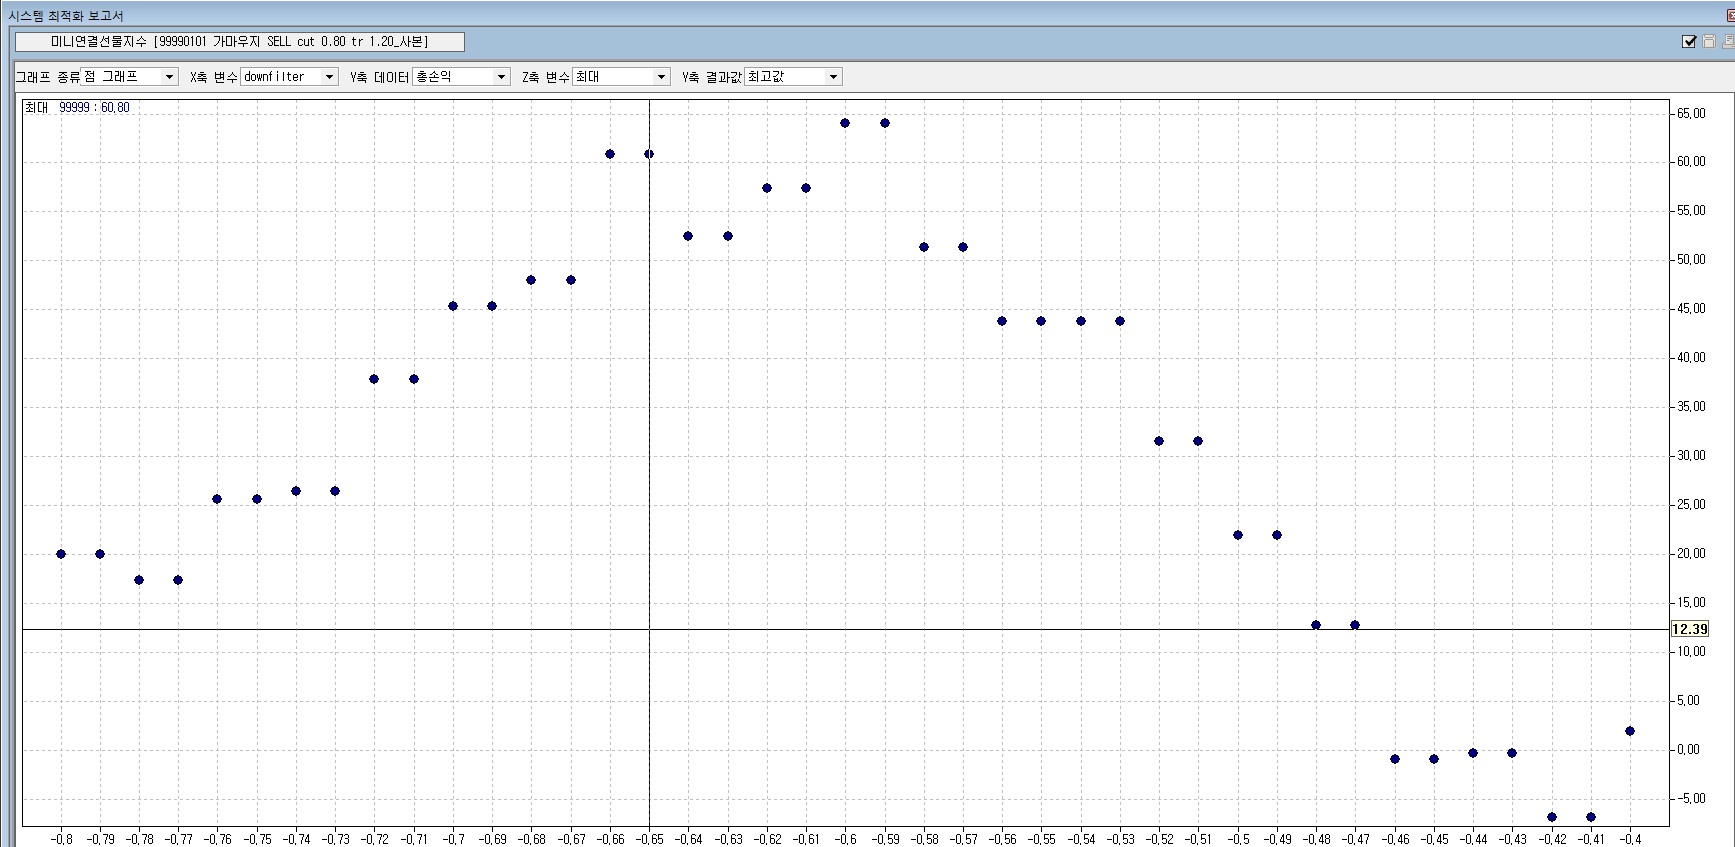Select the data point at x = -0.5
The image size is (1735, 847).
pyautogui.click(x=1238, y=535)
